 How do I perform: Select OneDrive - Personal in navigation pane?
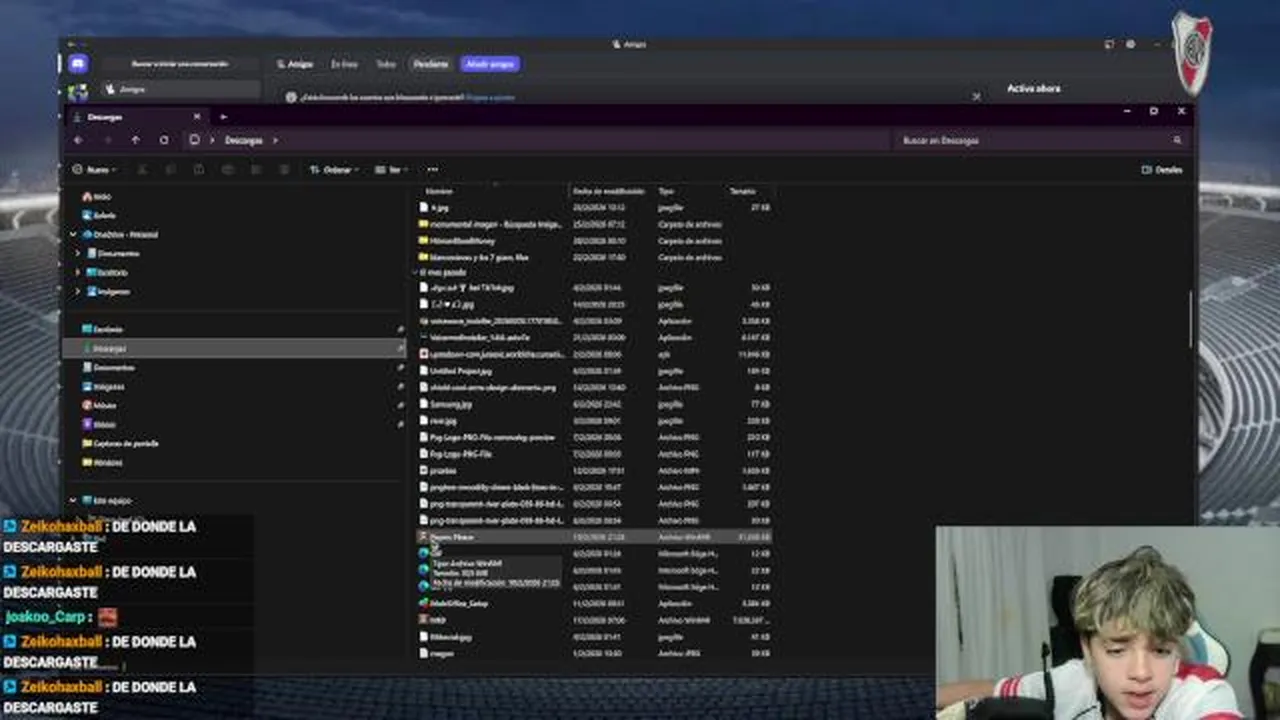119,234
